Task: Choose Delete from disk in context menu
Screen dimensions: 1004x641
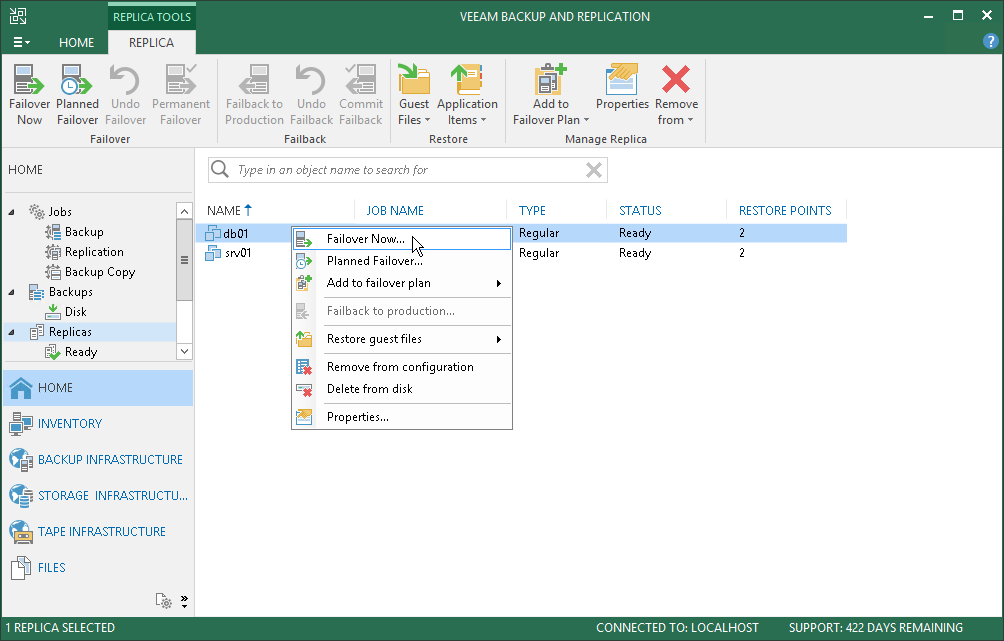Action: tap(401, 389)
